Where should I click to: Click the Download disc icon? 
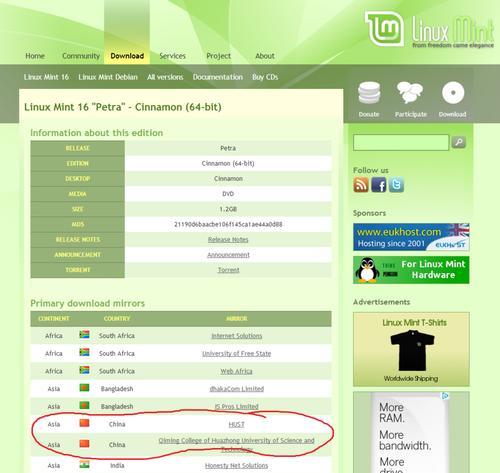[453, 93]
